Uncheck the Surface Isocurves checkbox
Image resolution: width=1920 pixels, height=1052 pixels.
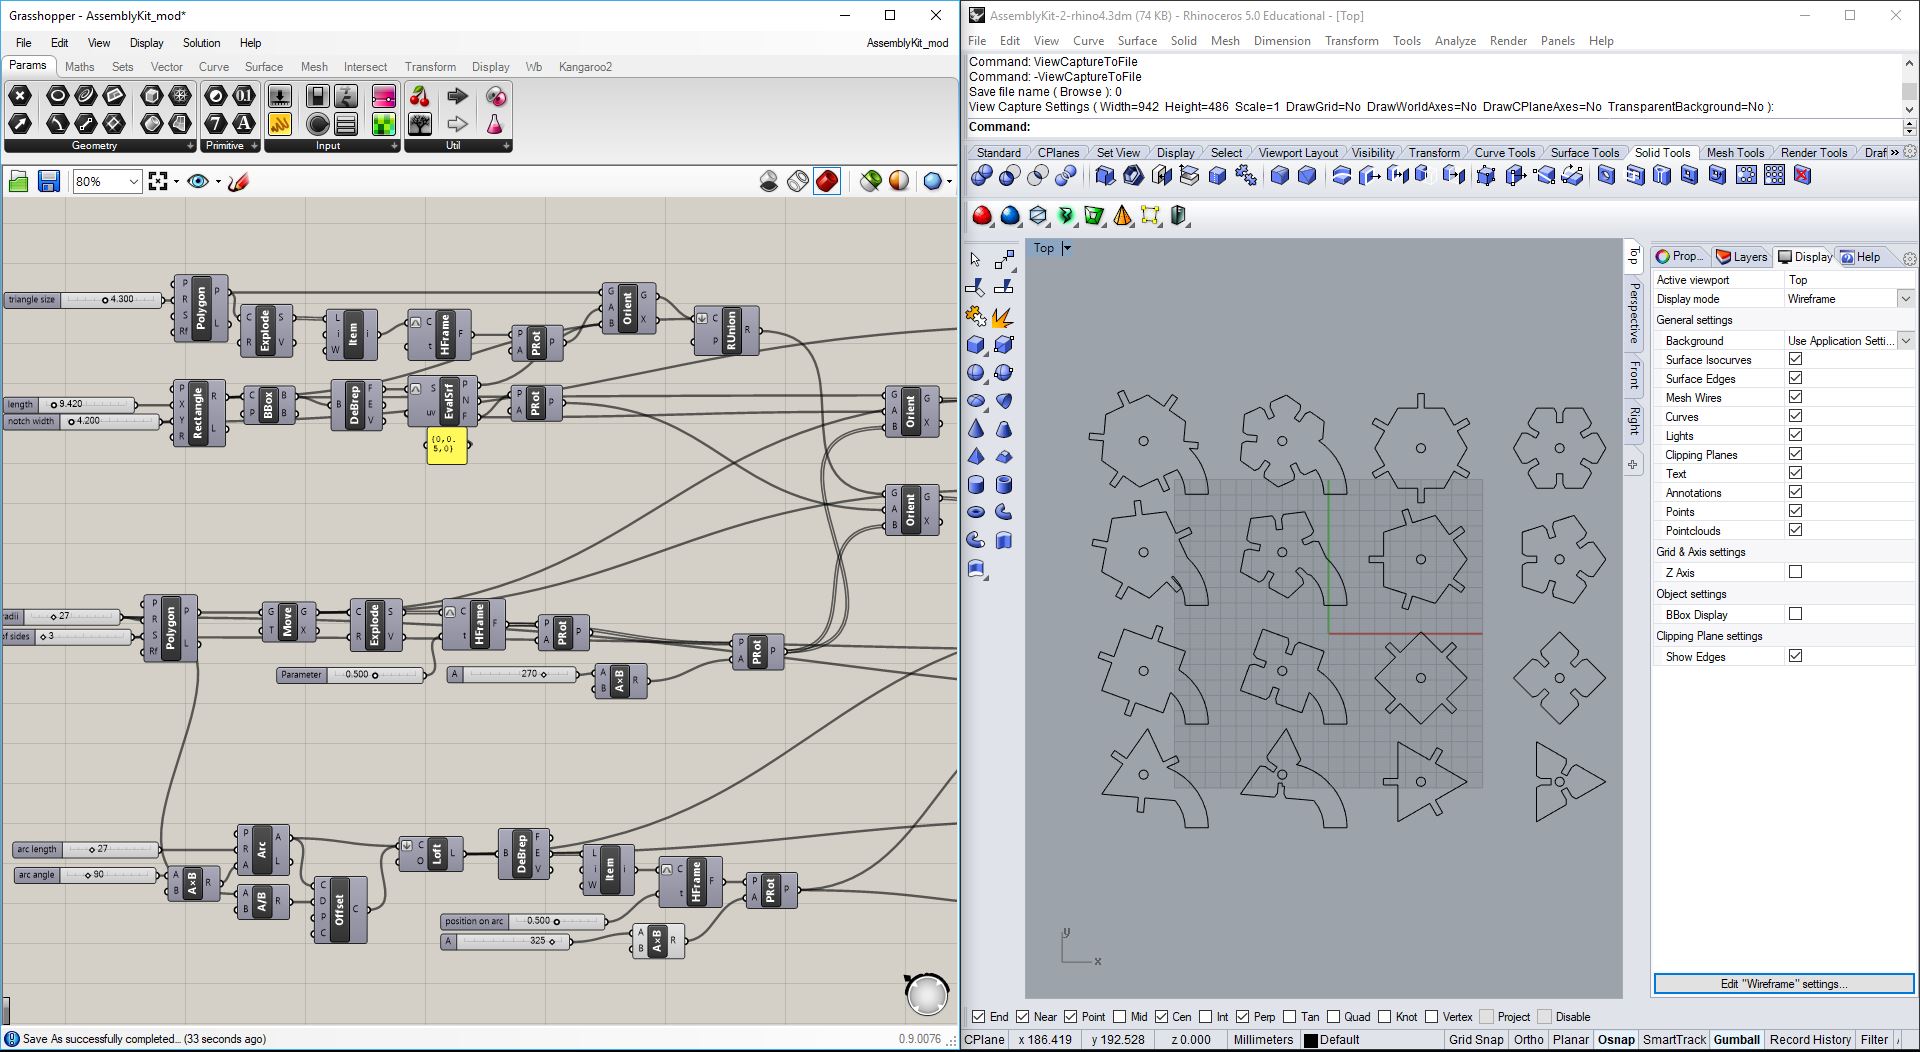click(x=1795, y=359)
